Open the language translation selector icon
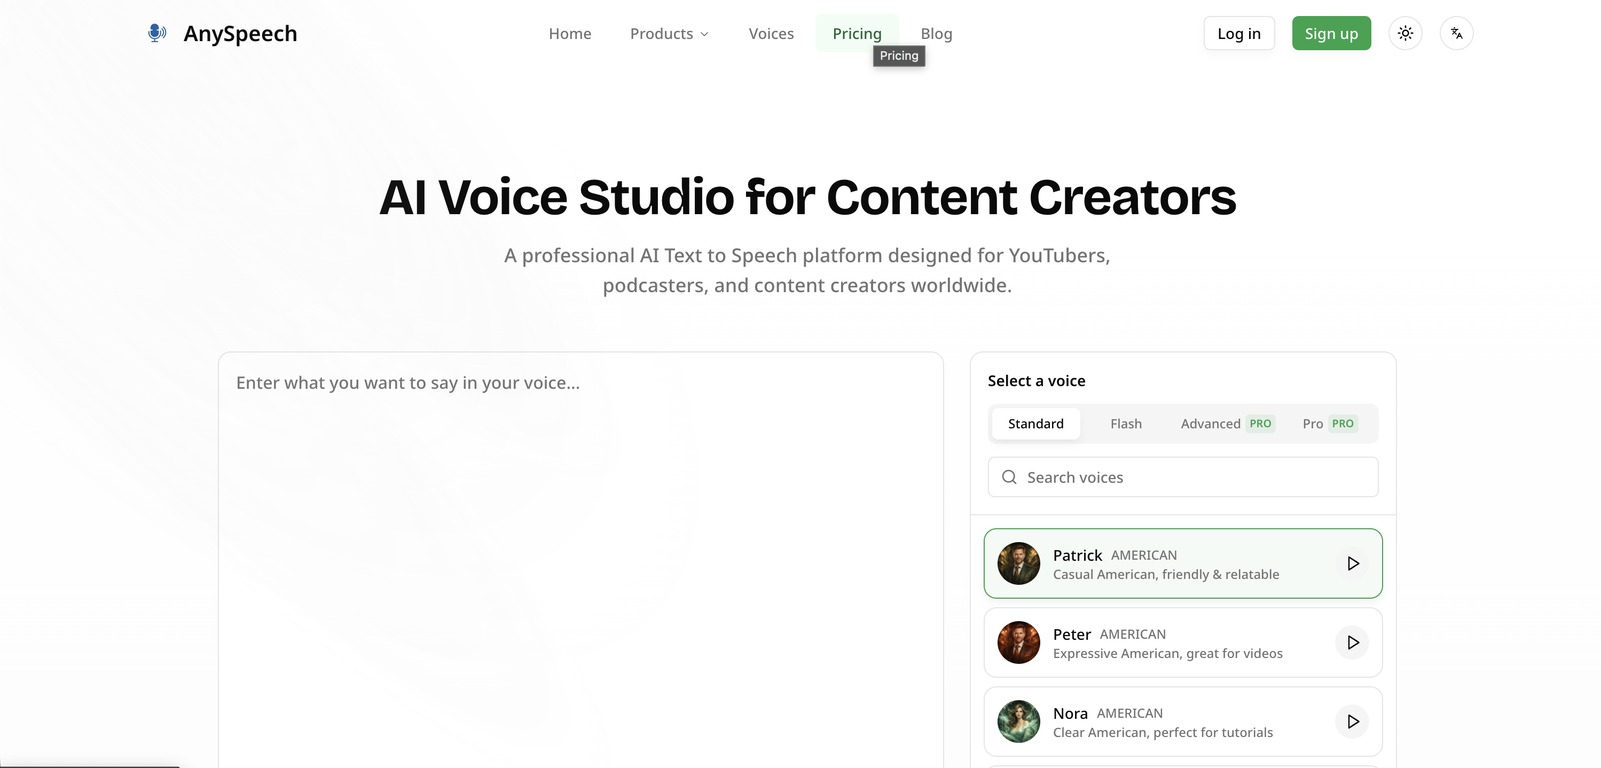 [1456, 33]
